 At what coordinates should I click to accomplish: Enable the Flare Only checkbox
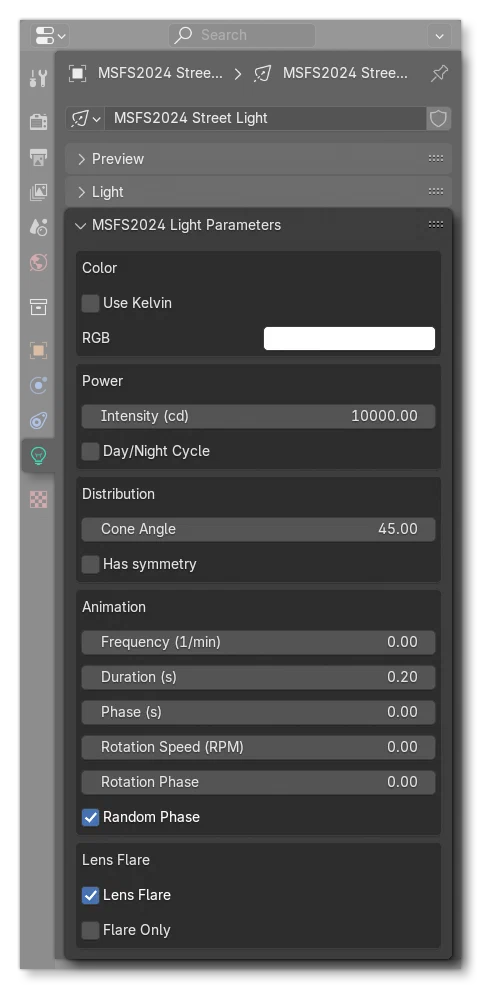91,930
